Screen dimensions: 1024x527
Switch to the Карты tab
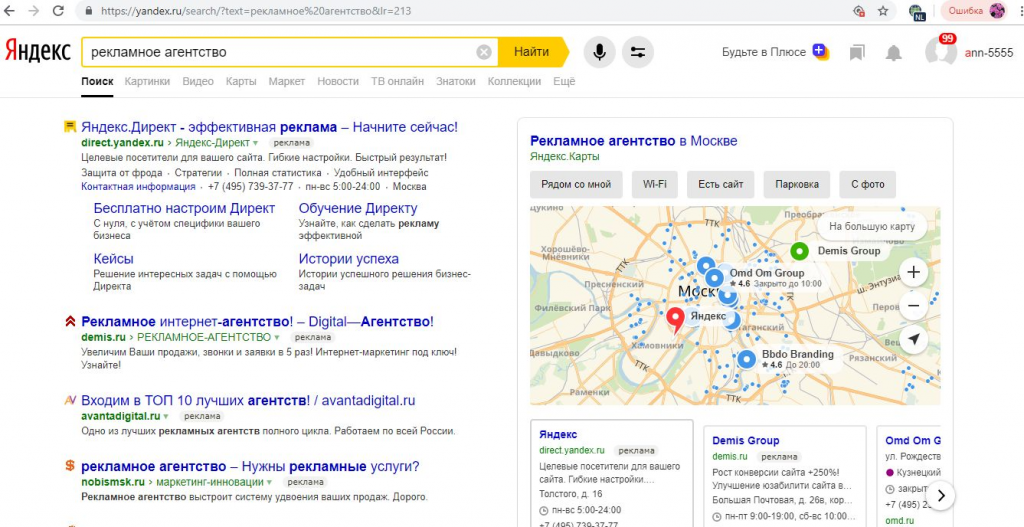coord(241,82)
